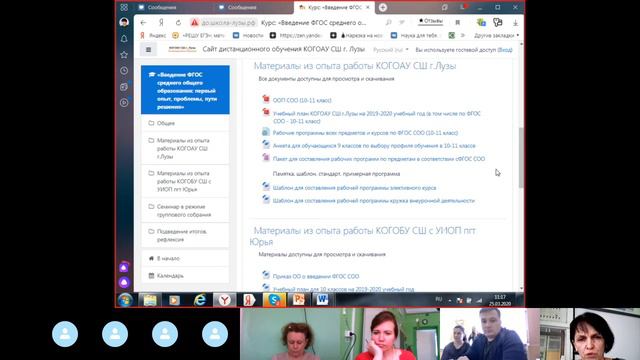This screenshot has height=360, width=640.
Task: Open Word from the taskbar
Action: (x=322, y=300)
